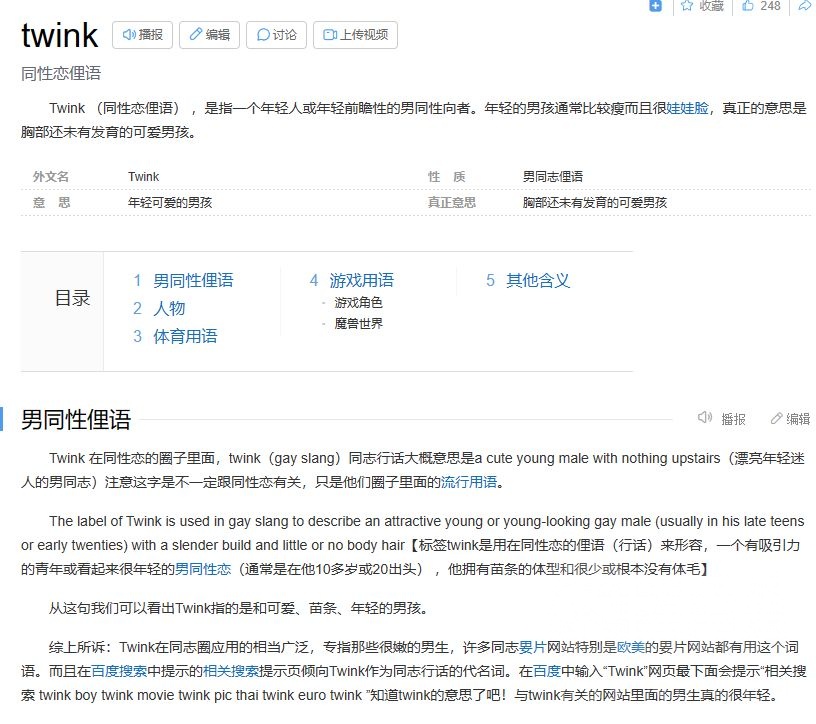This screenshot has width=816, height=724.
Task: Open the 男同性恋 link in the bracketed text
Action: click(x=205, y=568)
